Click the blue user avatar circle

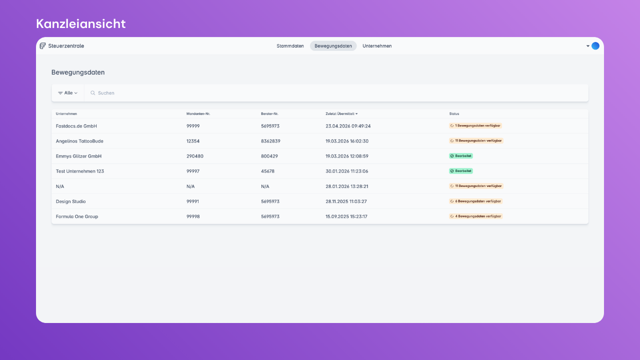point(596,46)
